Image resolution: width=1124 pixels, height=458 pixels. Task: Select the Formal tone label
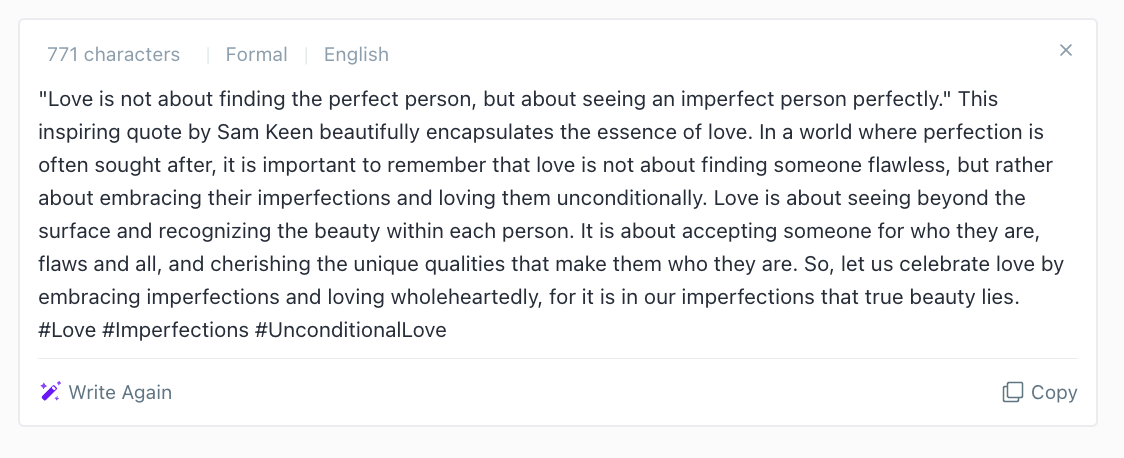pos(257,54)
